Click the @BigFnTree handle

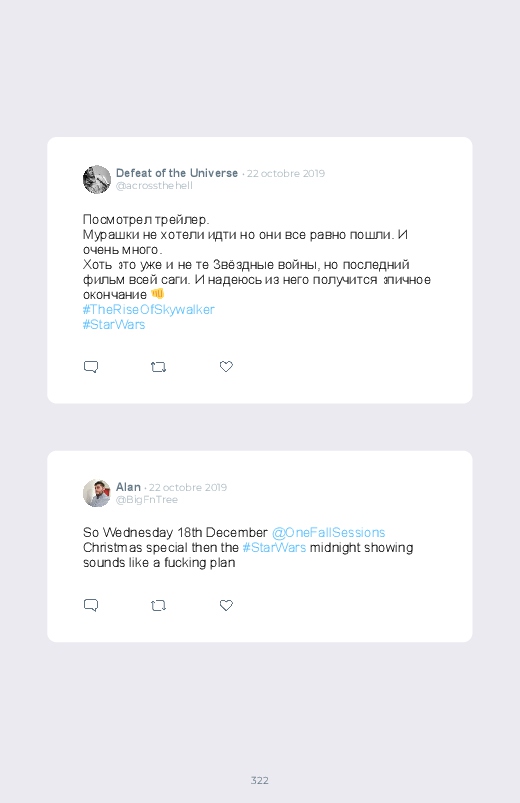click(147, 499)
